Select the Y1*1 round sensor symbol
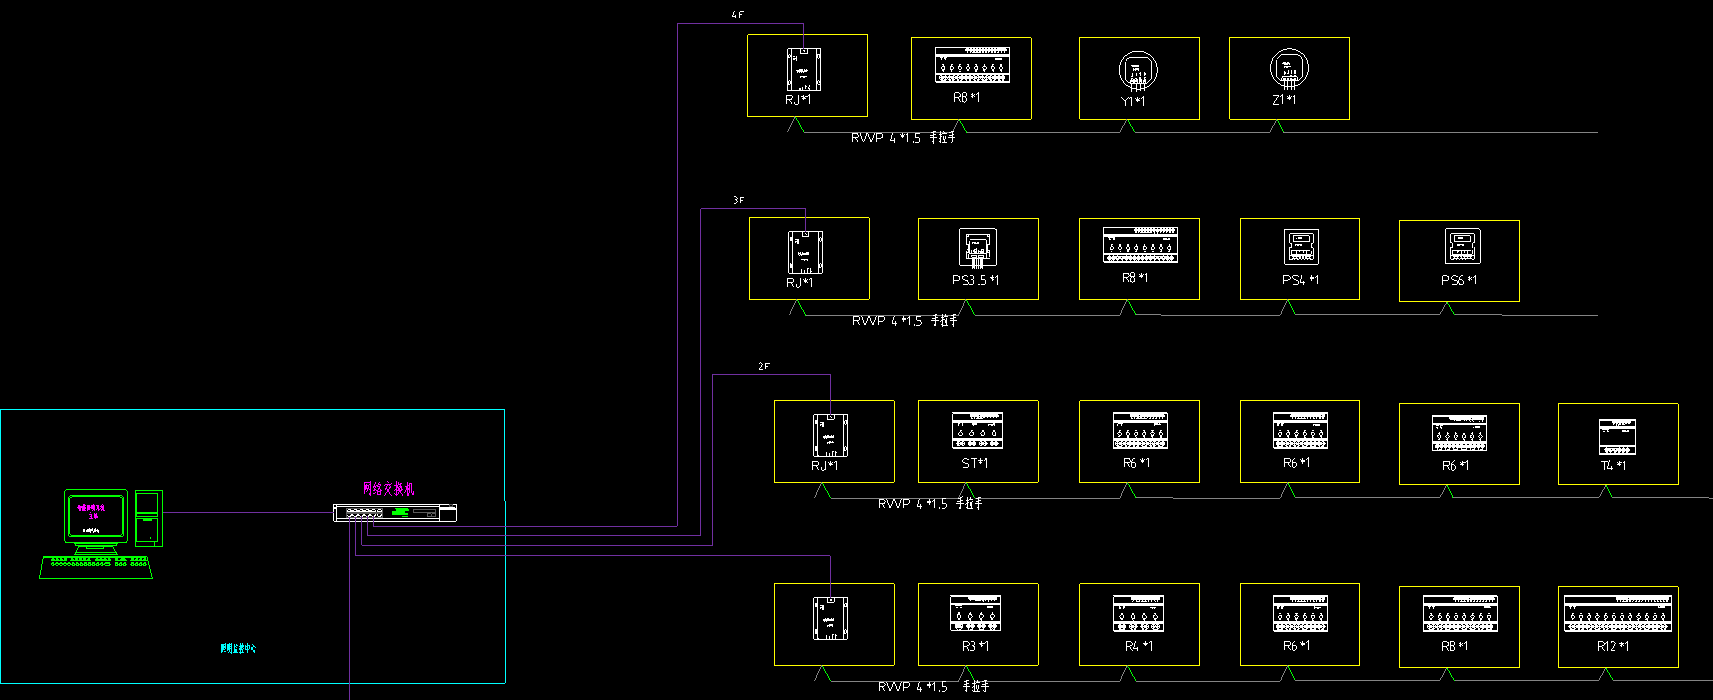The height and width of the screenshot is (700, 1713). pyautogui.click(x=1137, y=70)
